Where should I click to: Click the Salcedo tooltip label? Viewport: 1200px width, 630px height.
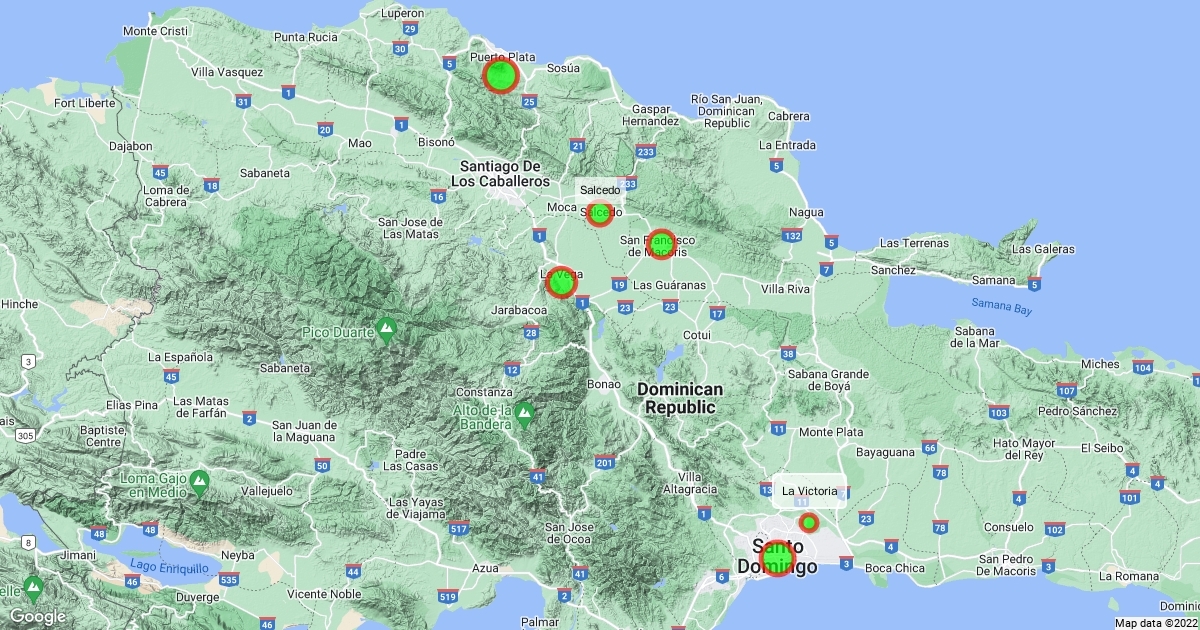click(600, 190)
